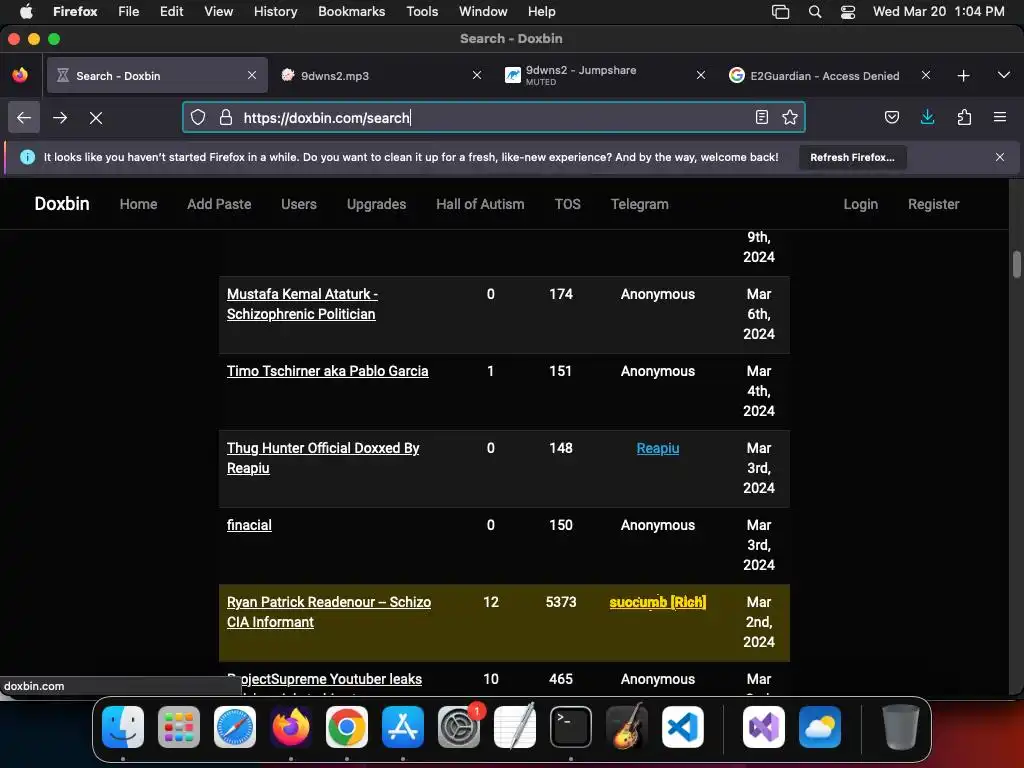The height and width of the screenshot is (768, 1024).
Task: Open Visual Studio Code from the Dock
Action: 682,727
